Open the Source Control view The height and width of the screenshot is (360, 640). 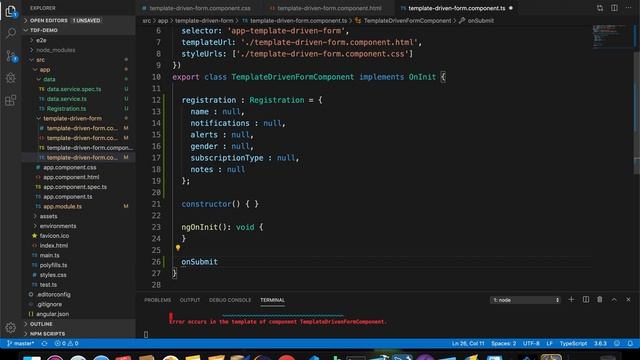coord(11,56)
